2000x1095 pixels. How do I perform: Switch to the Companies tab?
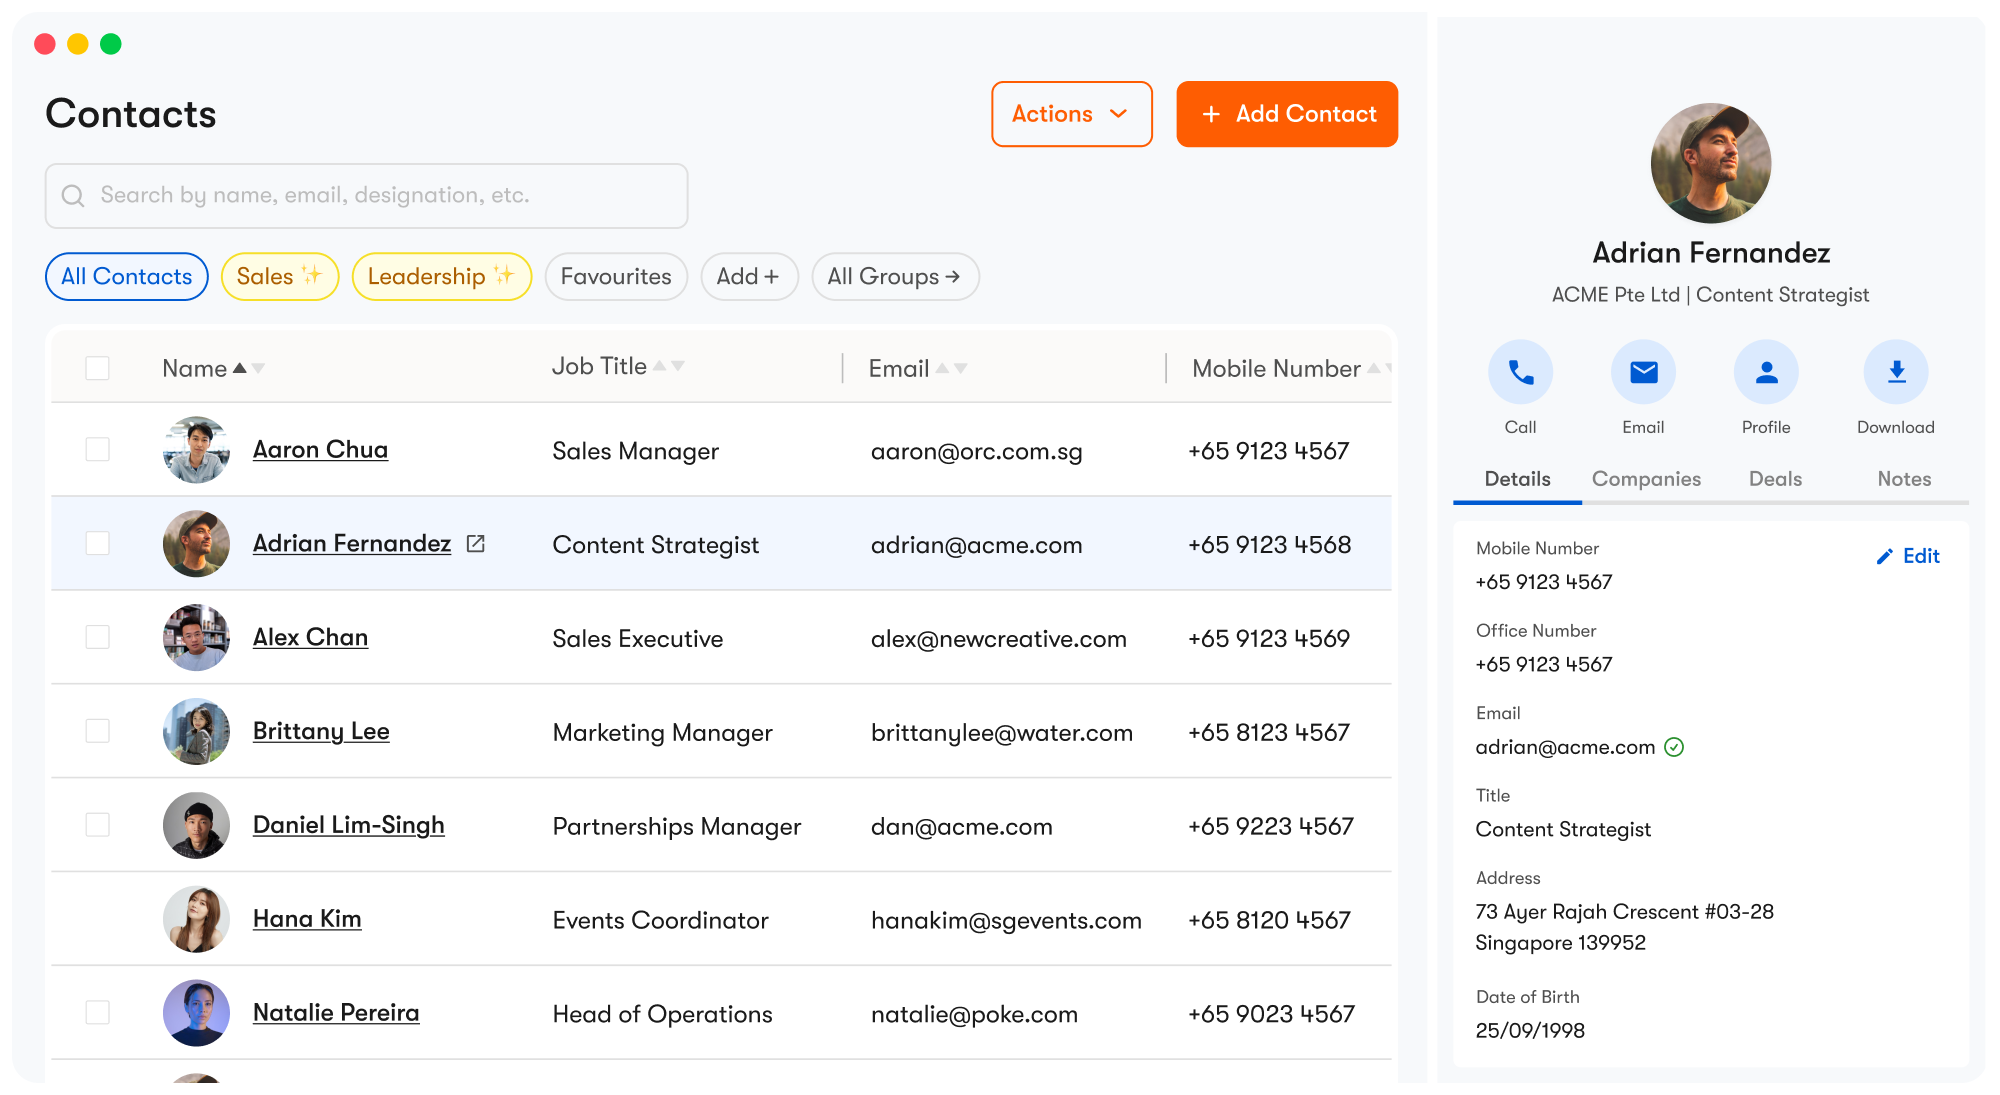pos(1646,479)
